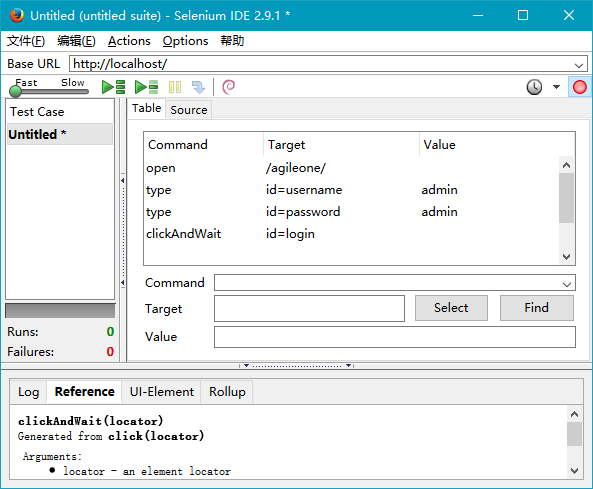Switch to the Source tab
593x489 pixels.
click(189, 110)
